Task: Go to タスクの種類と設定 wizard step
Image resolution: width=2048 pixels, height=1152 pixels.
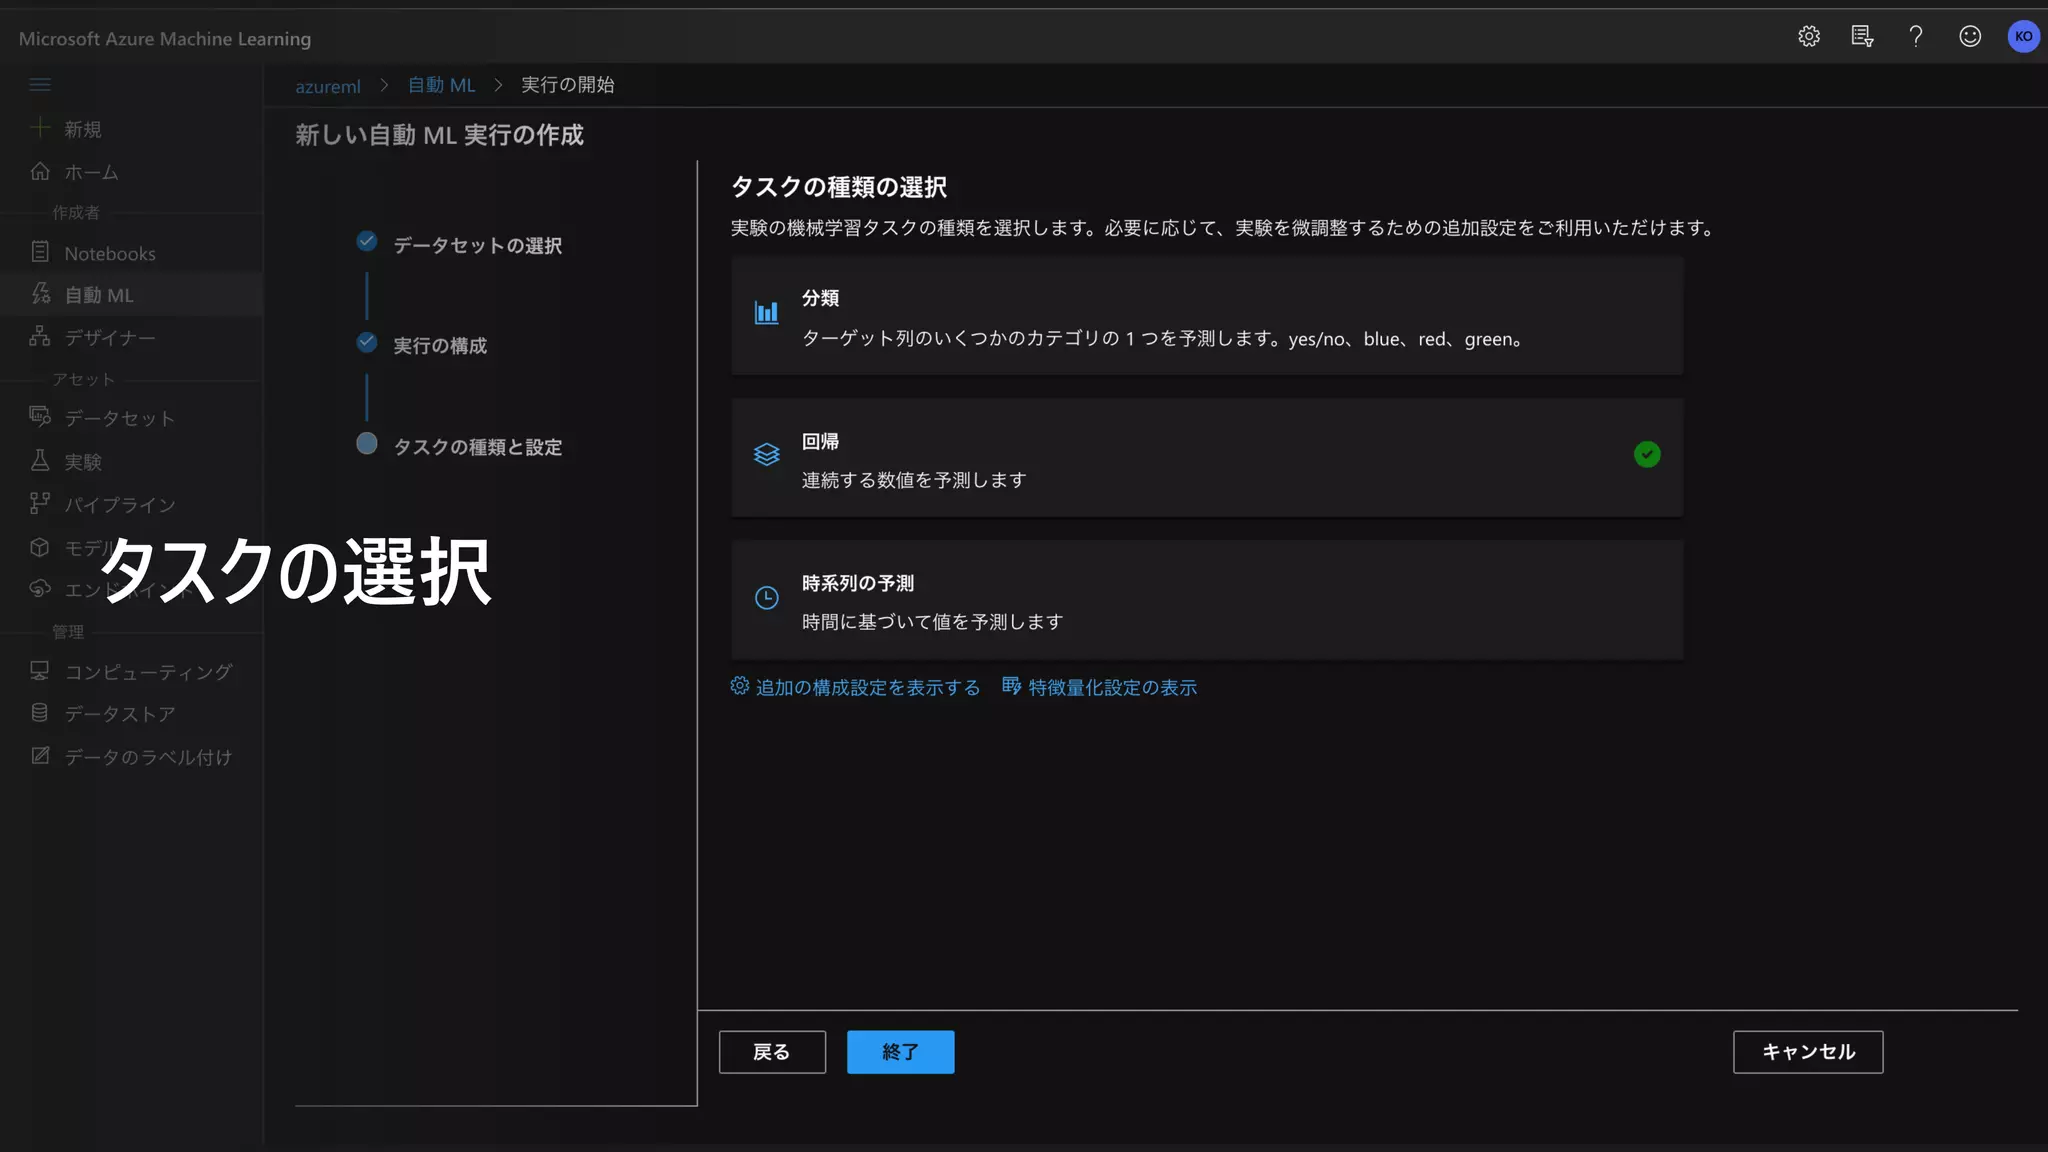Action: (478, 447)
